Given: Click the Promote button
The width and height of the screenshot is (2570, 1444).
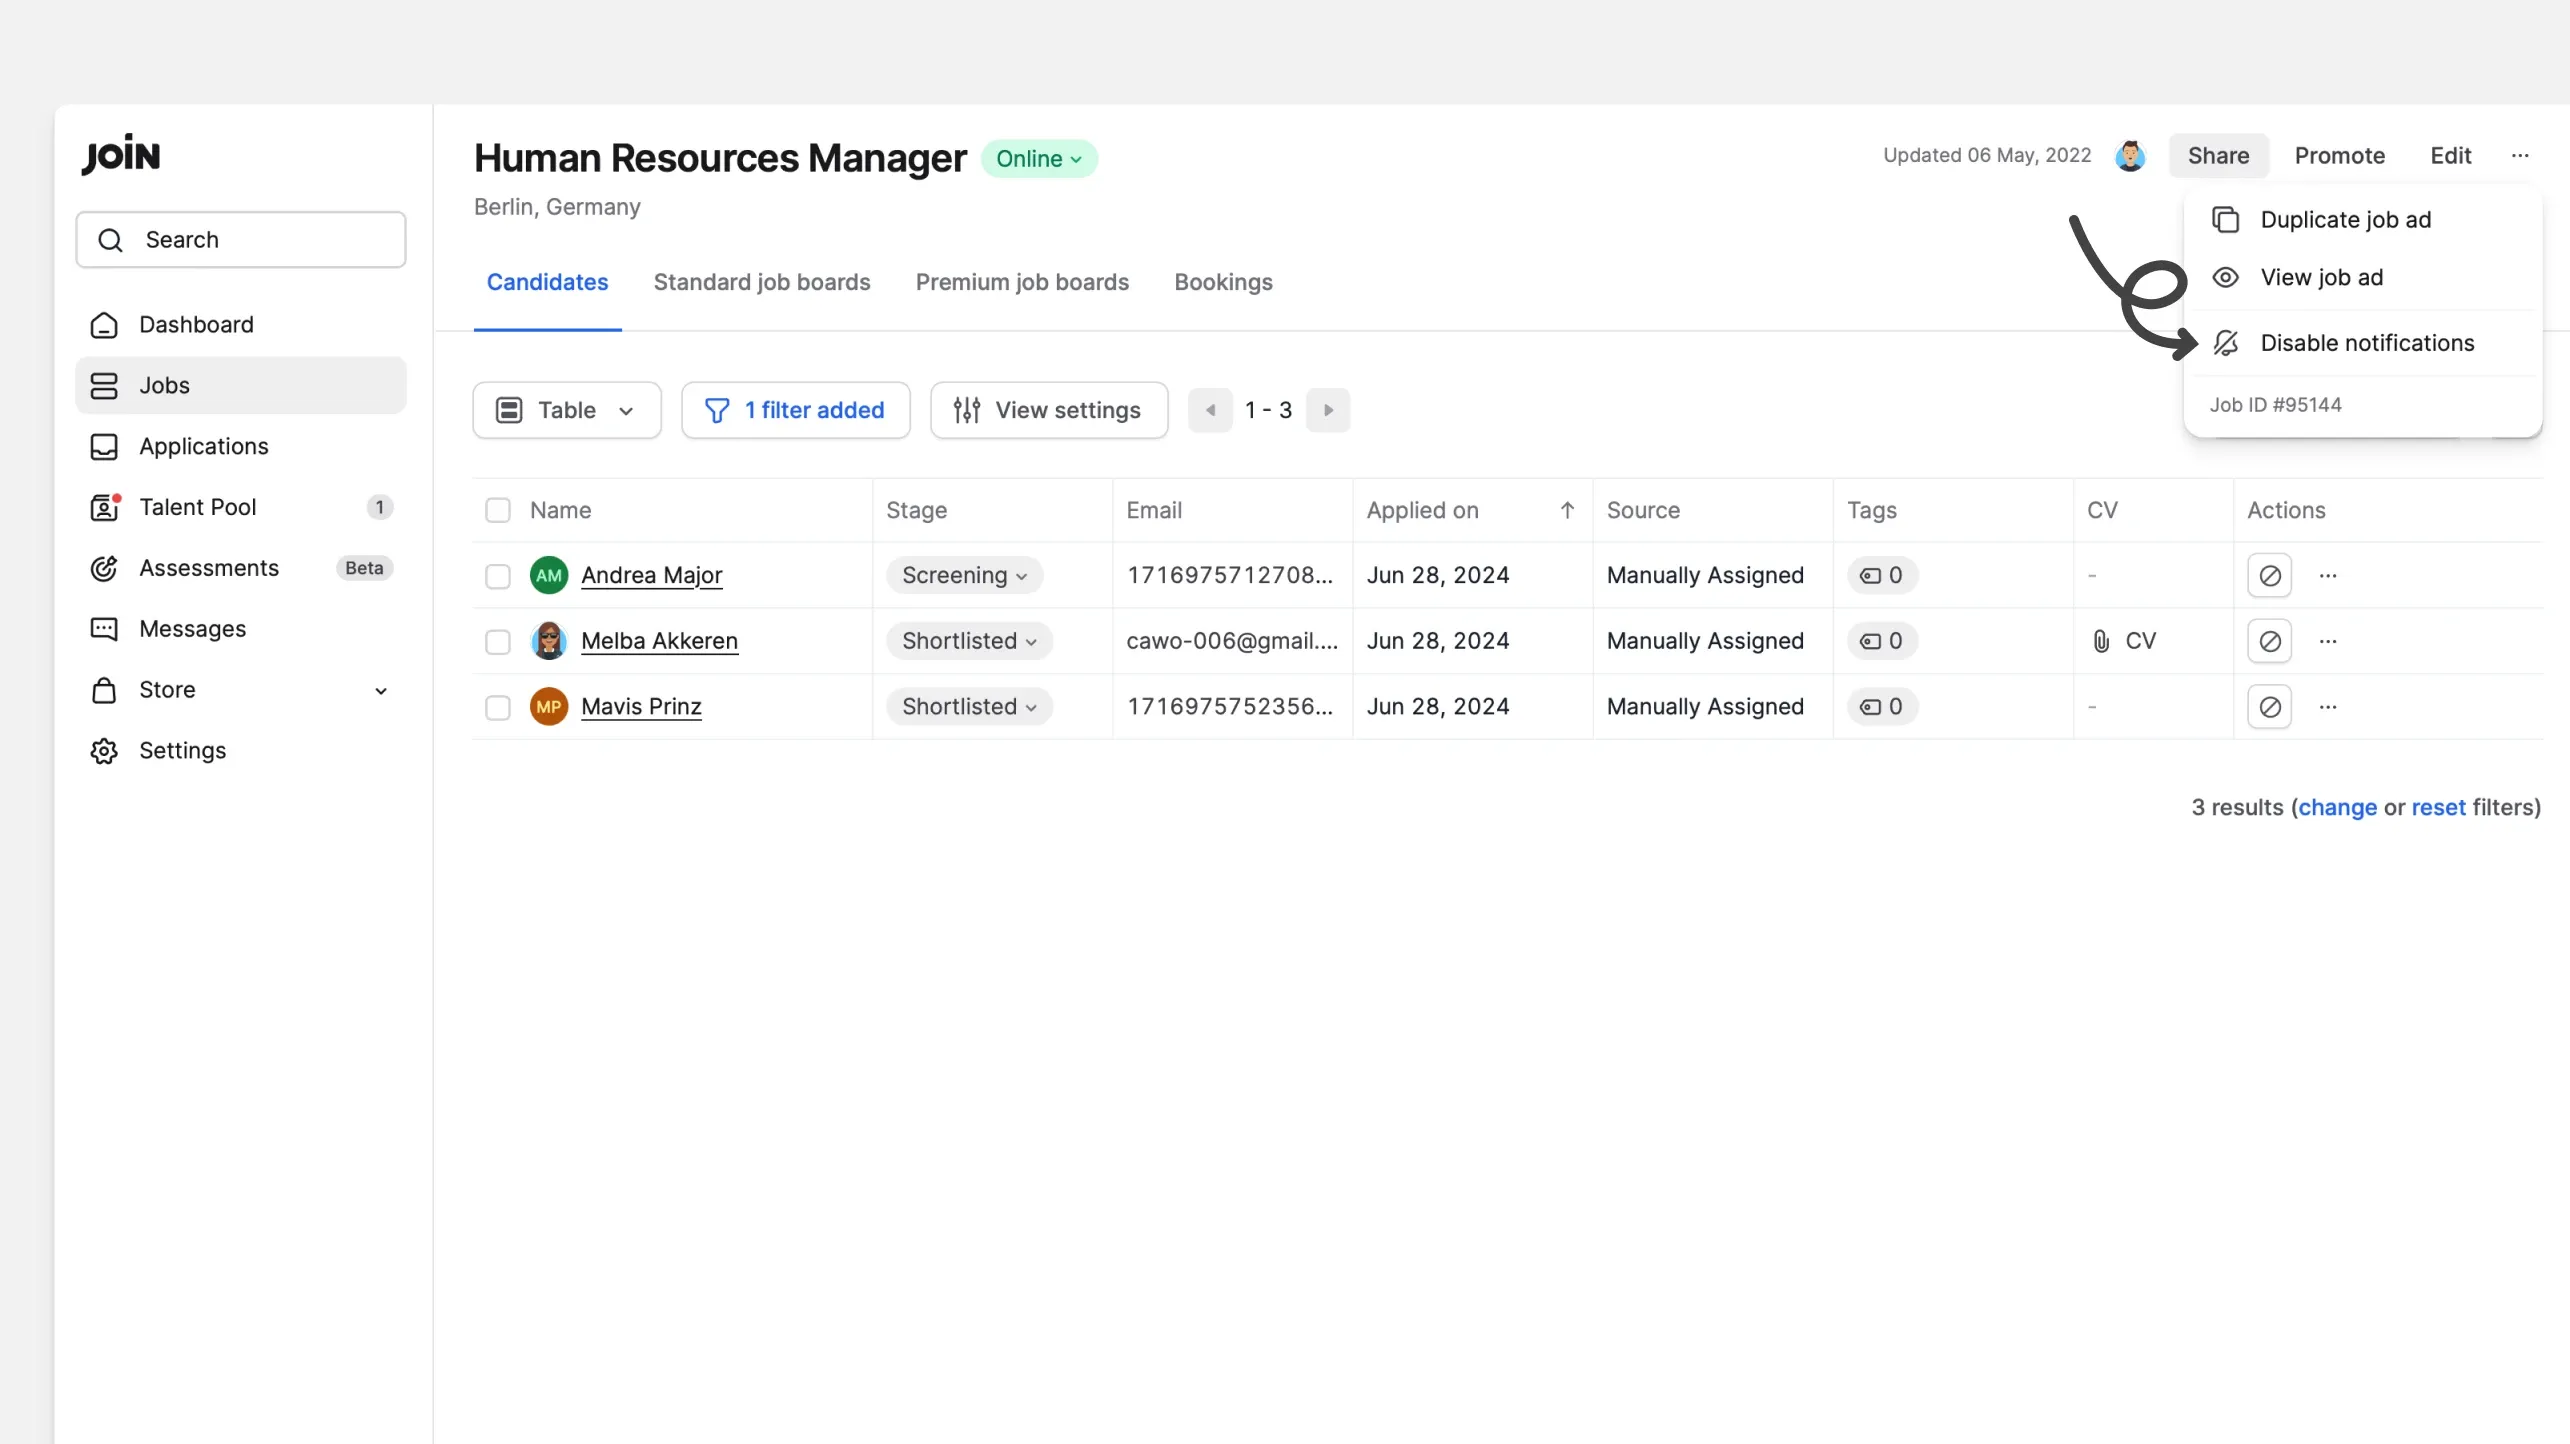Looking at the screenshot, I should (2339, 156).
